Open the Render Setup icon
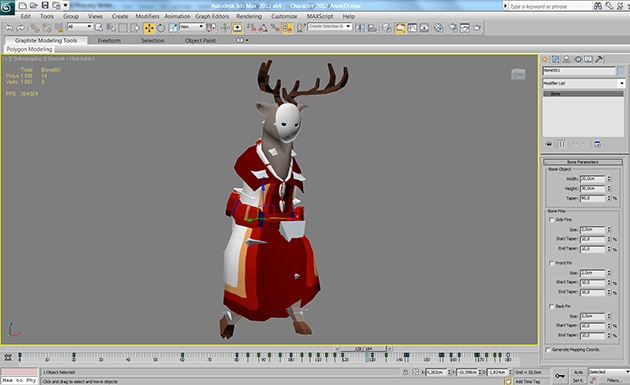The image size is (630, 385). point(453,28)
